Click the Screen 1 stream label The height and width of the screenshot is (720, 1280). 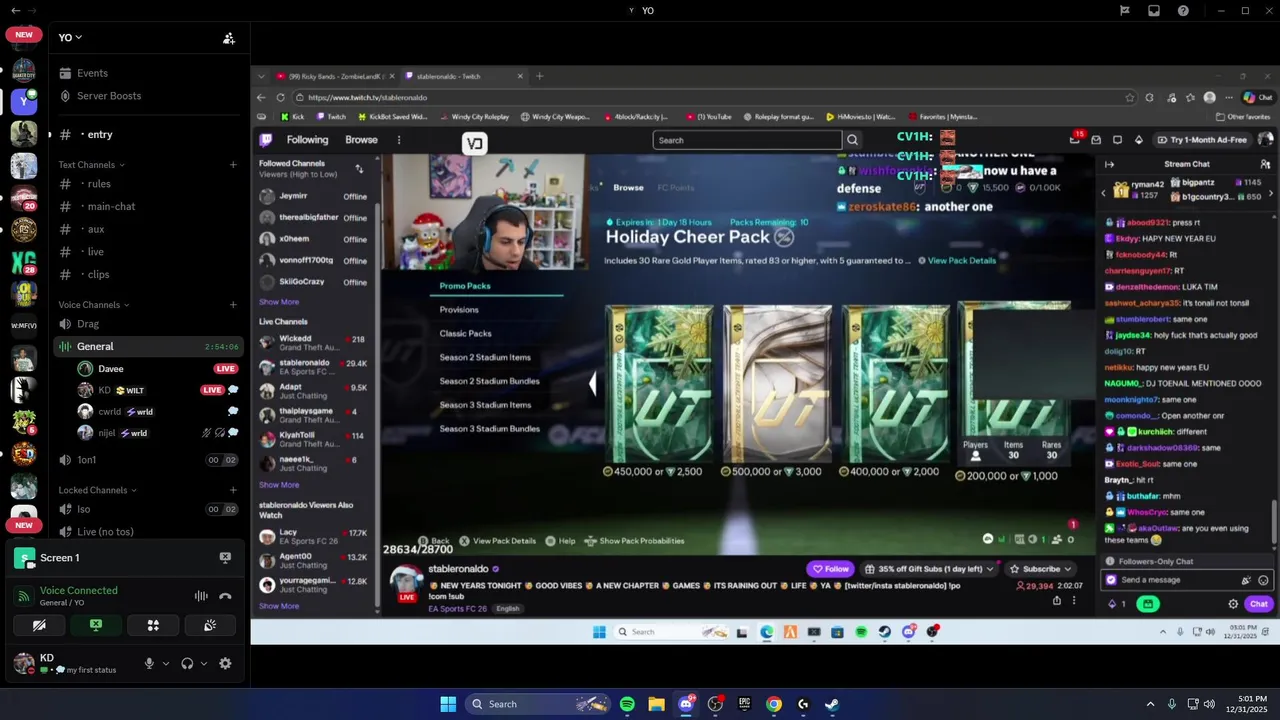(x=59, y=558)
